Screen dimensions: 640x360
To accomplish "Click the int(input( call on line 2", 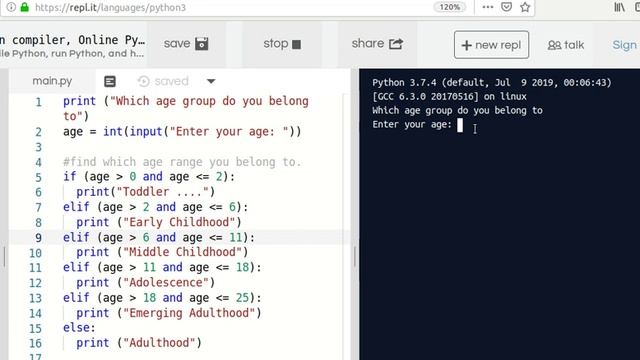I will (136, 131).
